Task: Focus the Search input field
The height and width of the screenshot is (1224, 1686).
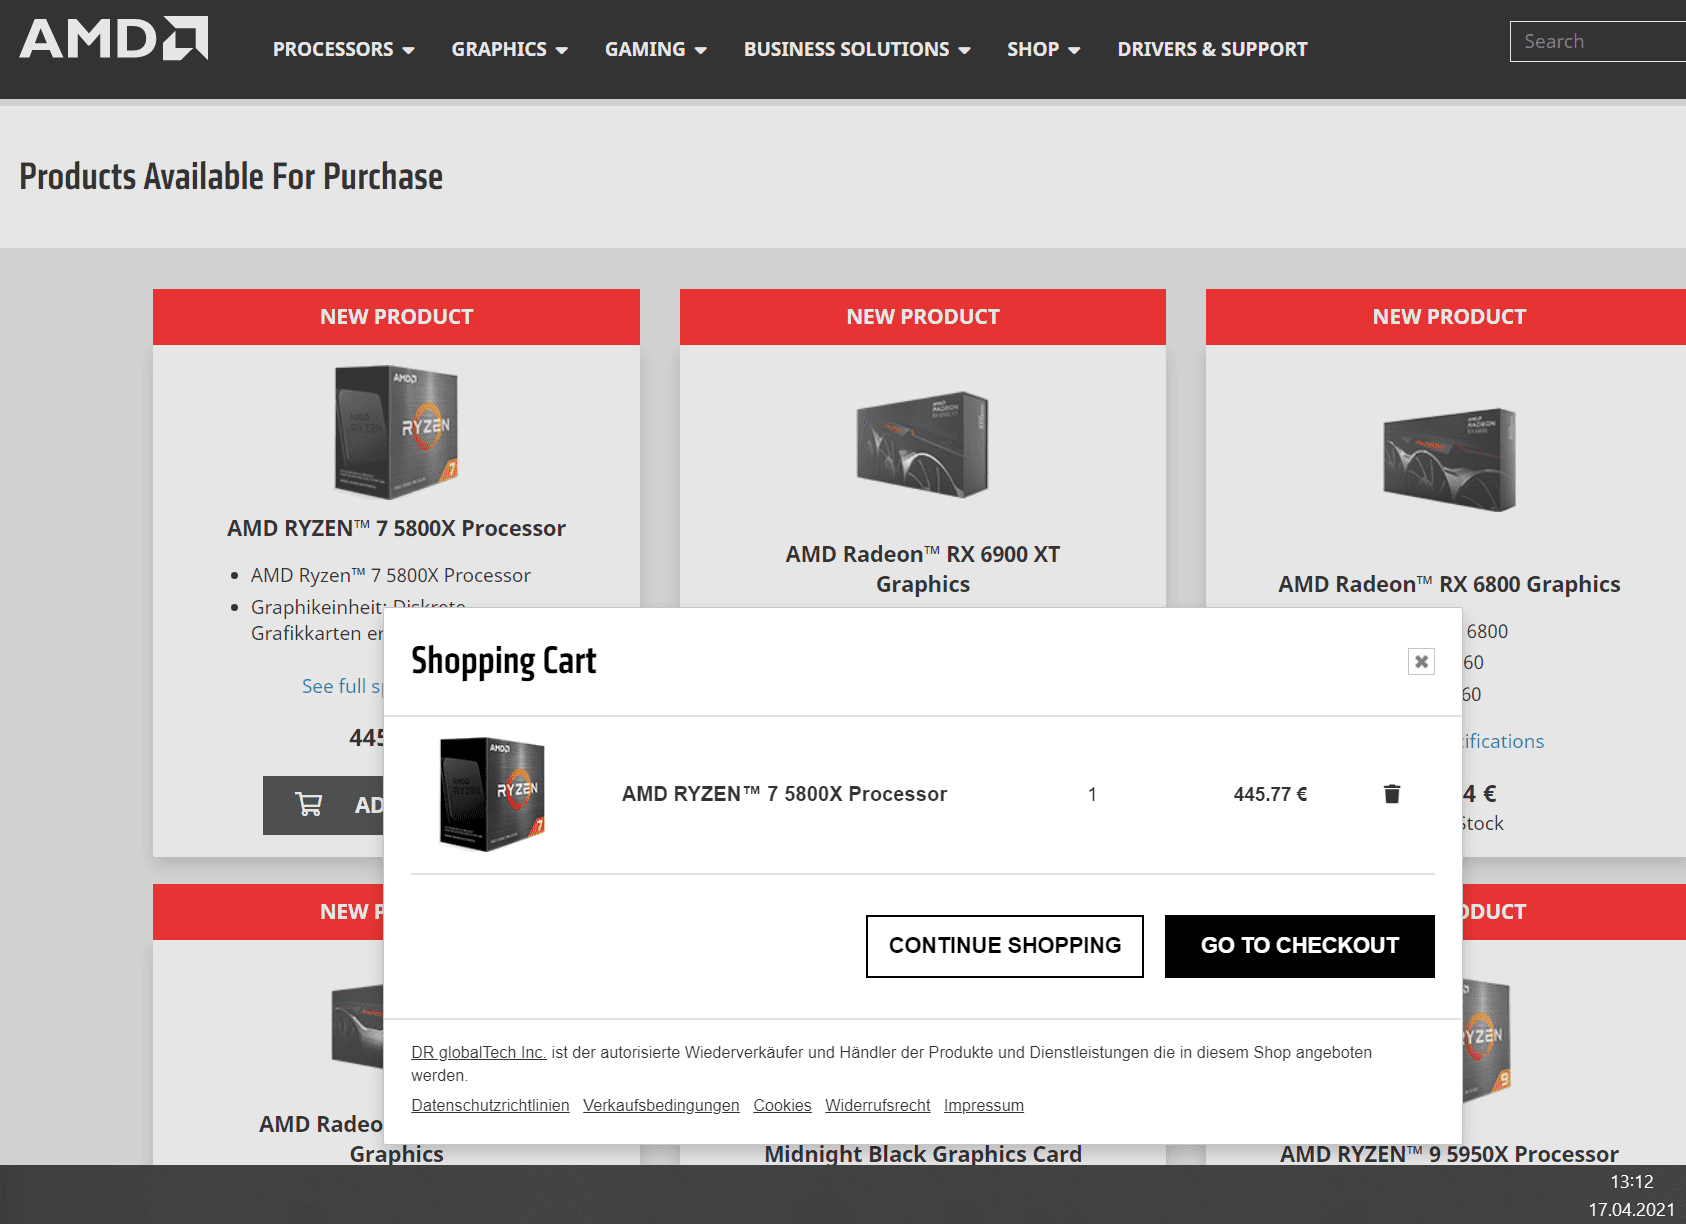Action: 1598,41
